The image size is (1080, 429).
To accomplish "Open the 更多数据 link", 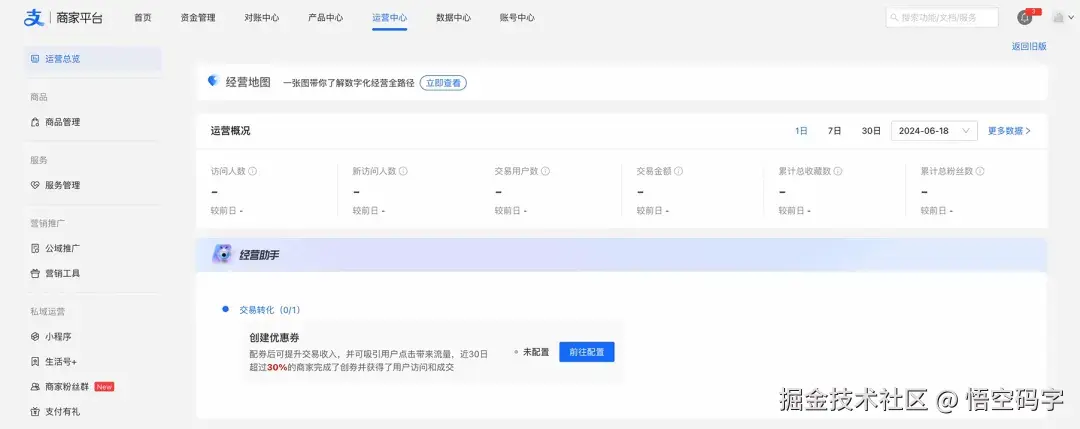I will (1009, 131).
